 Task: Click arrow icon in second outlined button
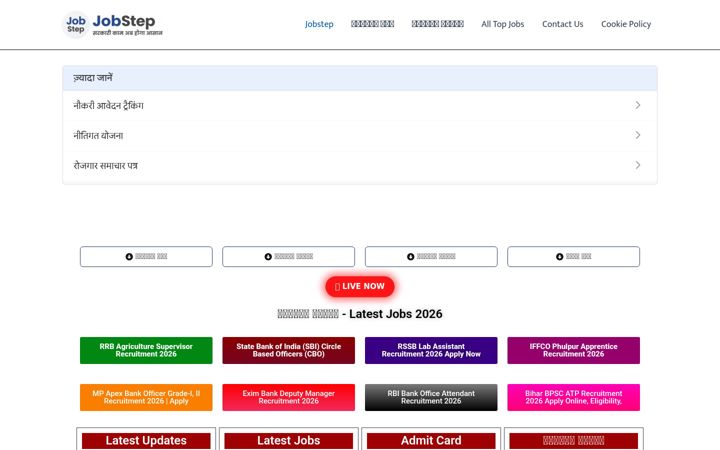(x=268, y=257)
